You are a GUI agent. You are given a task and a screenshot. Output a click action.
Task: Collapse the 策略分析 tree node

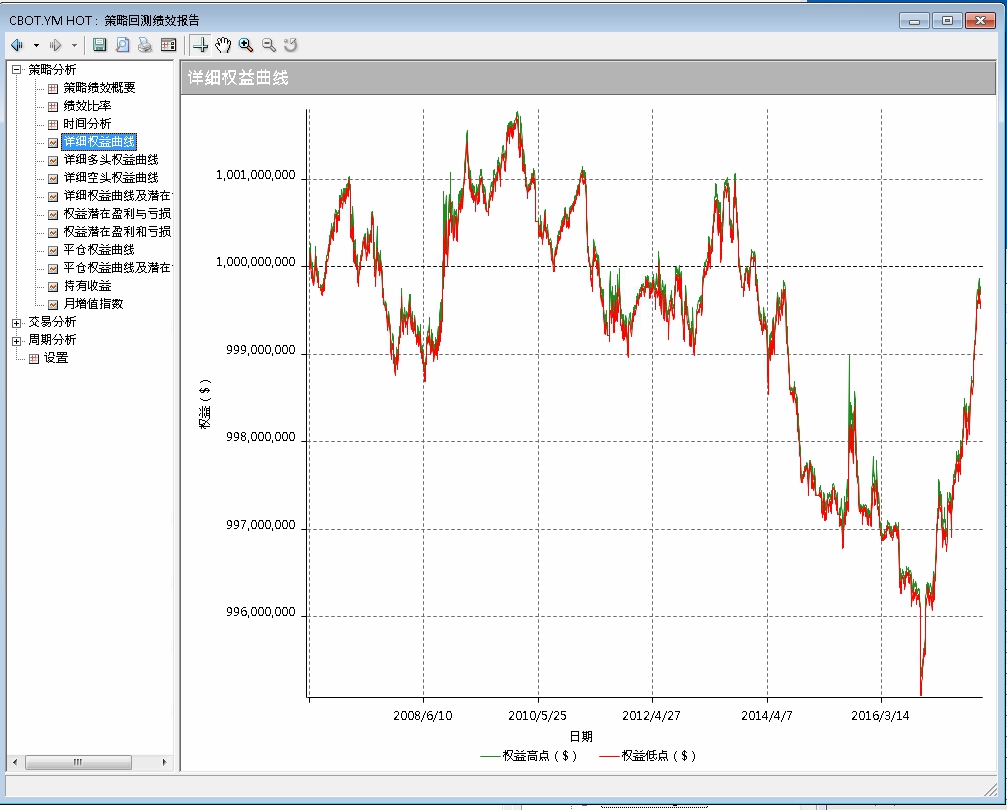[x=16, y=70]
